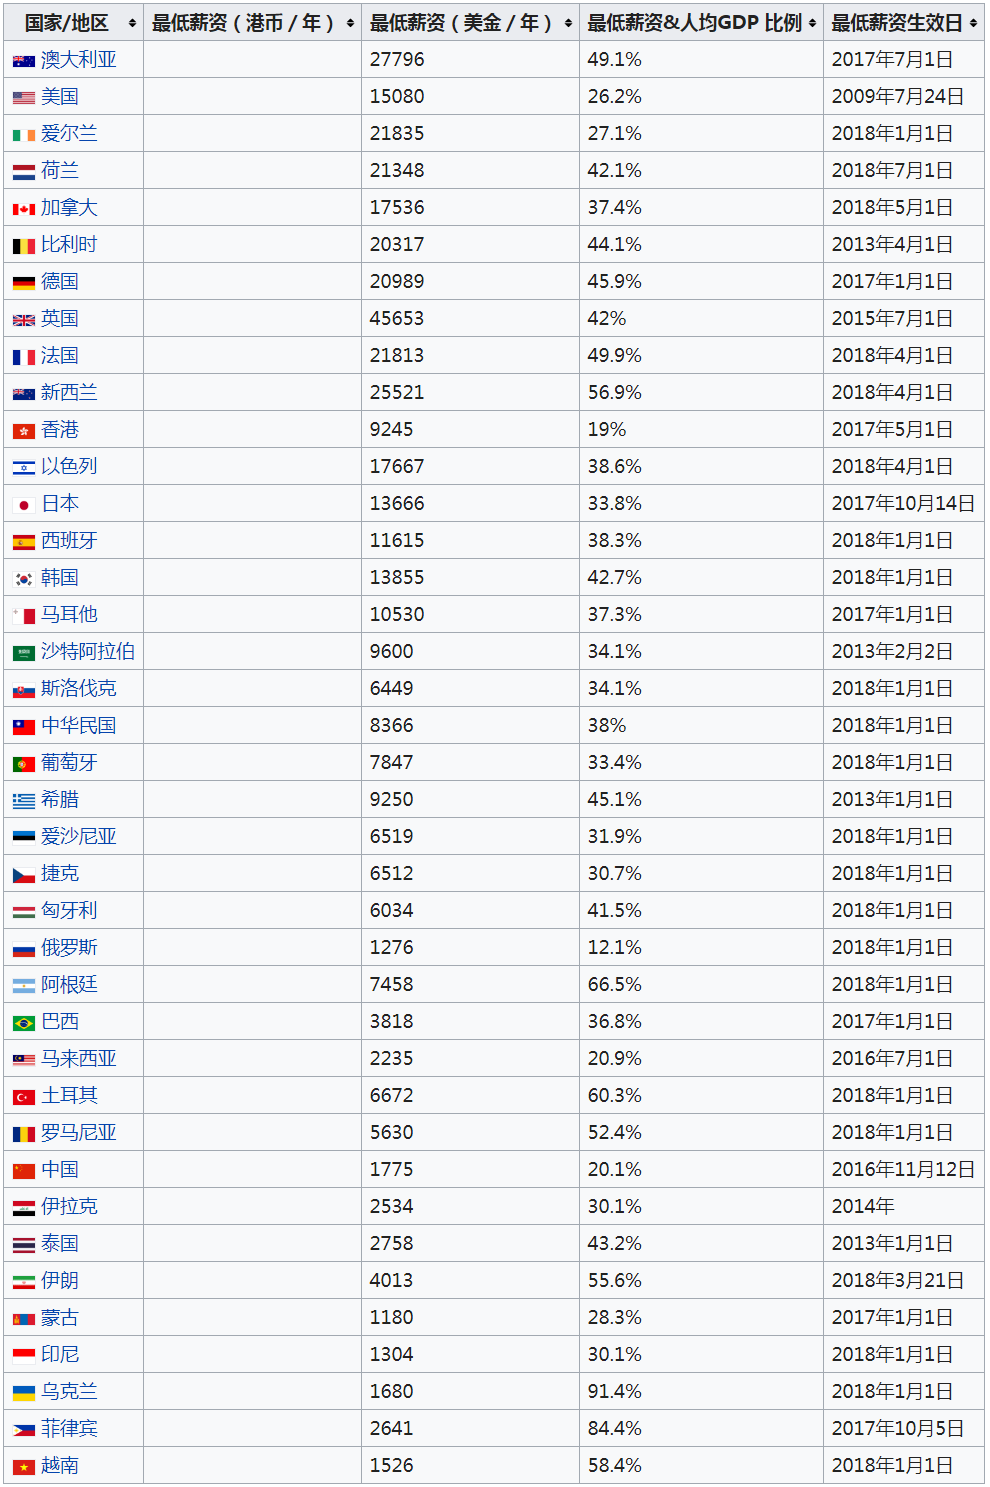Open the 沙特阿拉伯 link

click(x=88, y=651)
